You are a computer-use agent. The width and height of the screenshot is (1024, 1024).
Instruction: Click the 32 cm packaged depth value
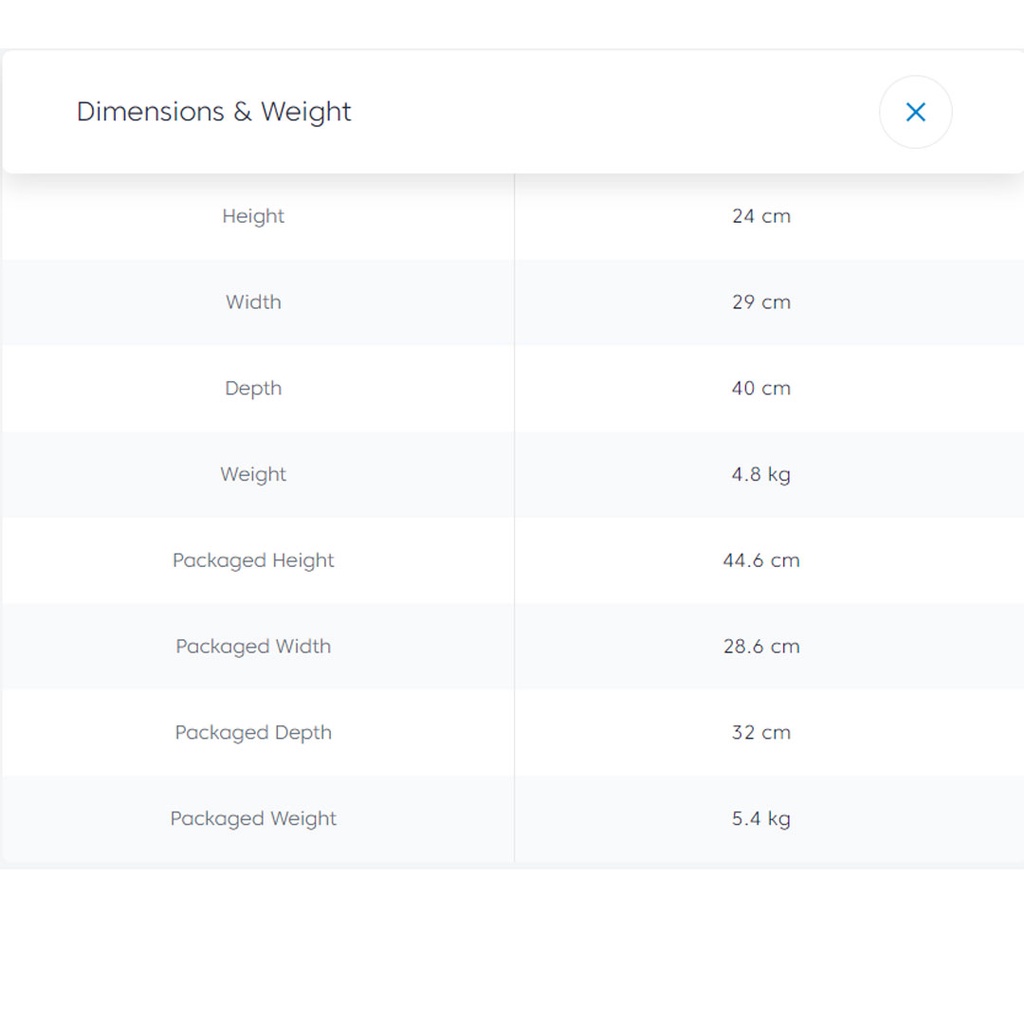[x=761, y=732]
